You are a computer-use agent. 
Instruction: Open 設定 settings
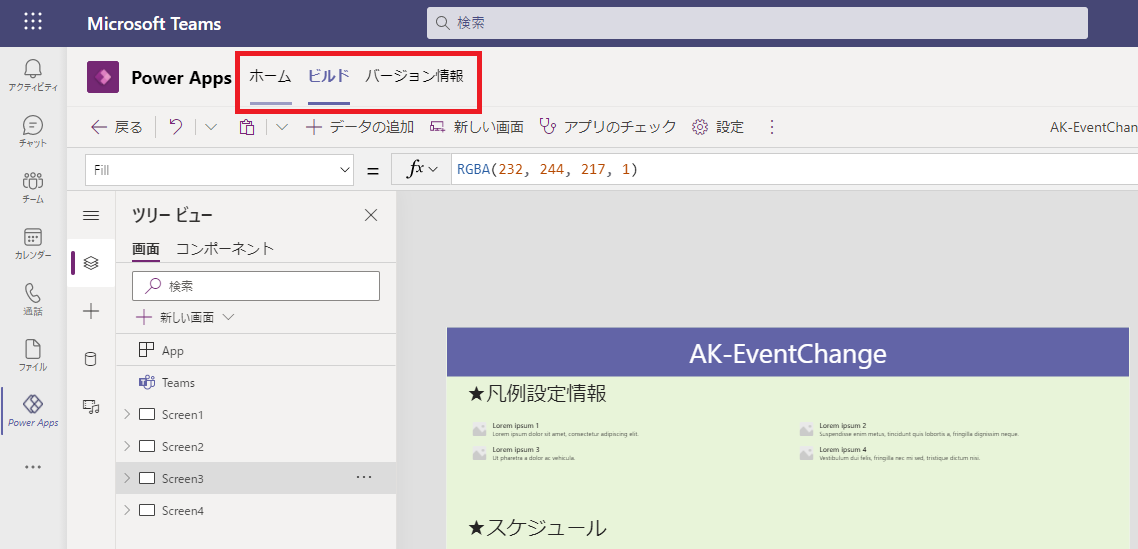coord(719,127)
